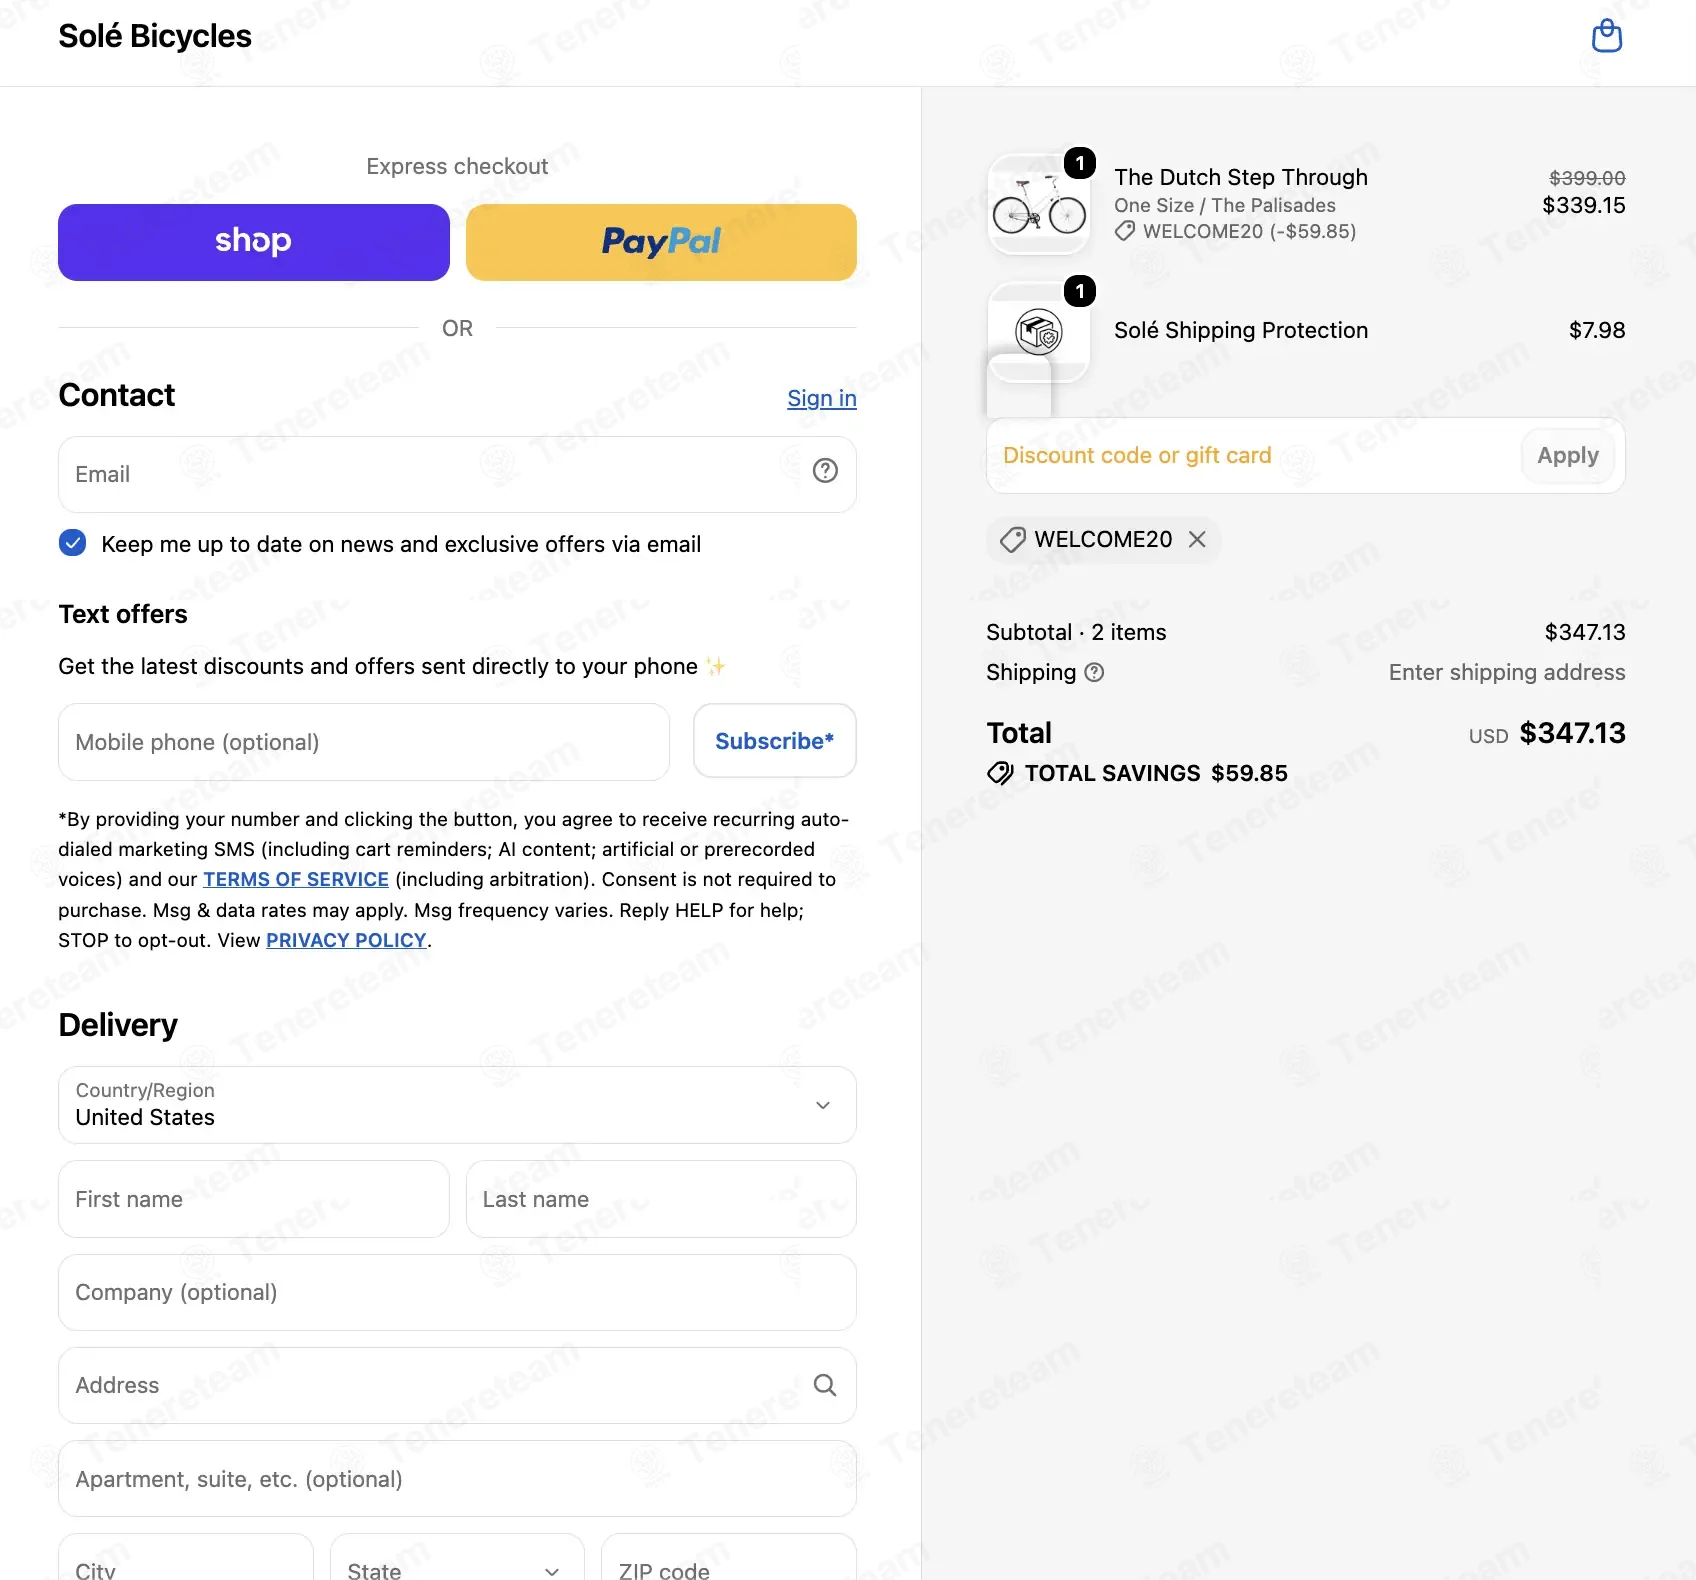Click the WELCOME20 (-$59.85) text under product
Viewport: 1696px width, 1580px height.
click(1249, 231)
